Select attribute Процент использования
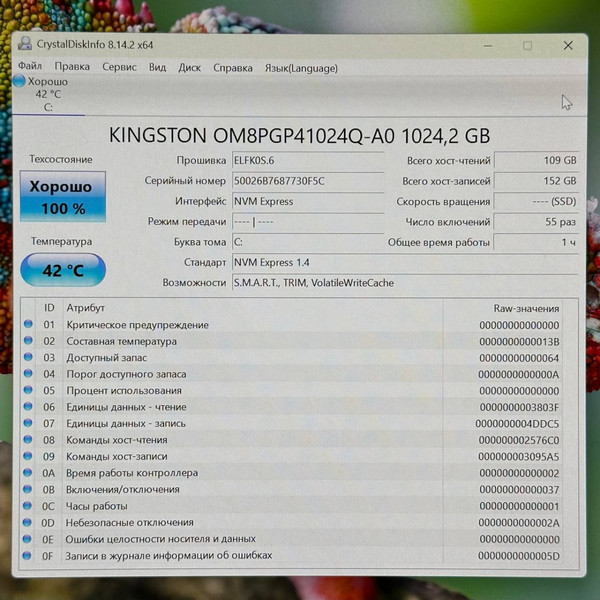Screen dimensions: 600x600 pos(124,391)
